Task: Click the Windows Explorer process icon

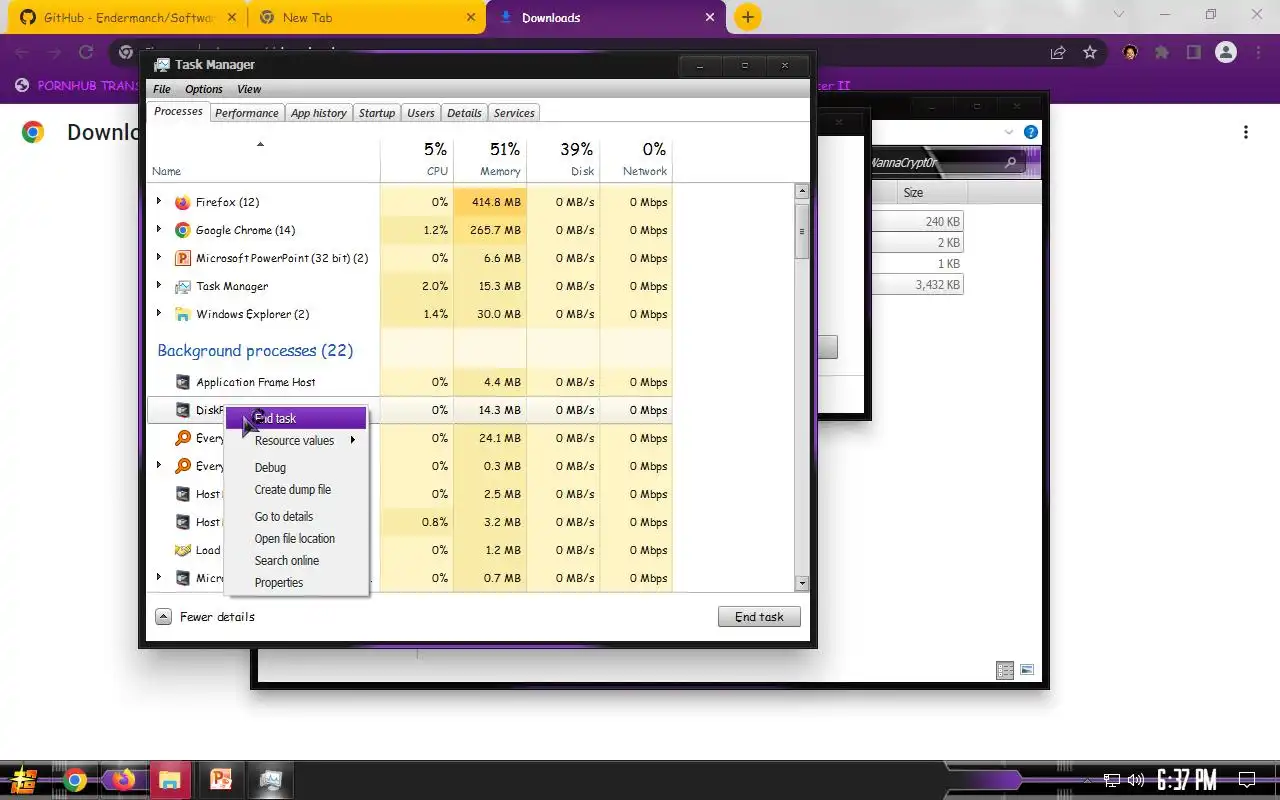Action: 182,314
